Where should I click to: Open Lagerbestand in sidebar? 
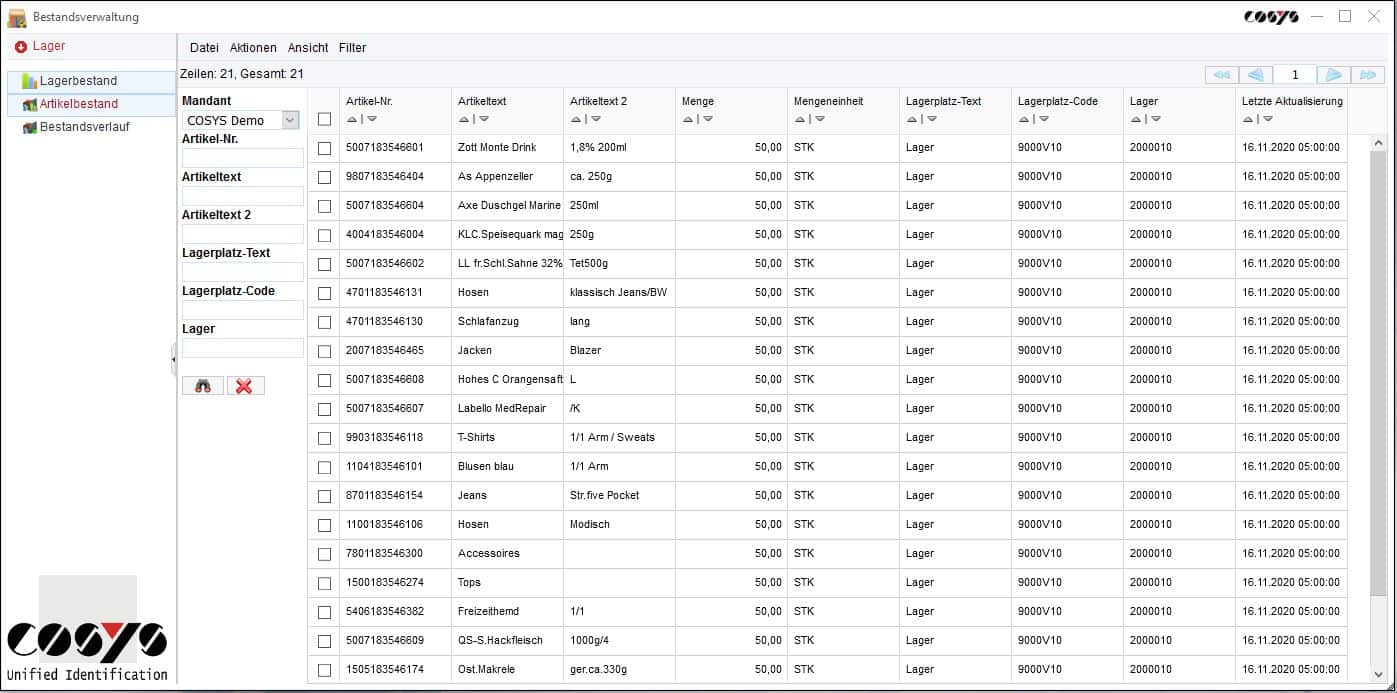pos(78,81)
